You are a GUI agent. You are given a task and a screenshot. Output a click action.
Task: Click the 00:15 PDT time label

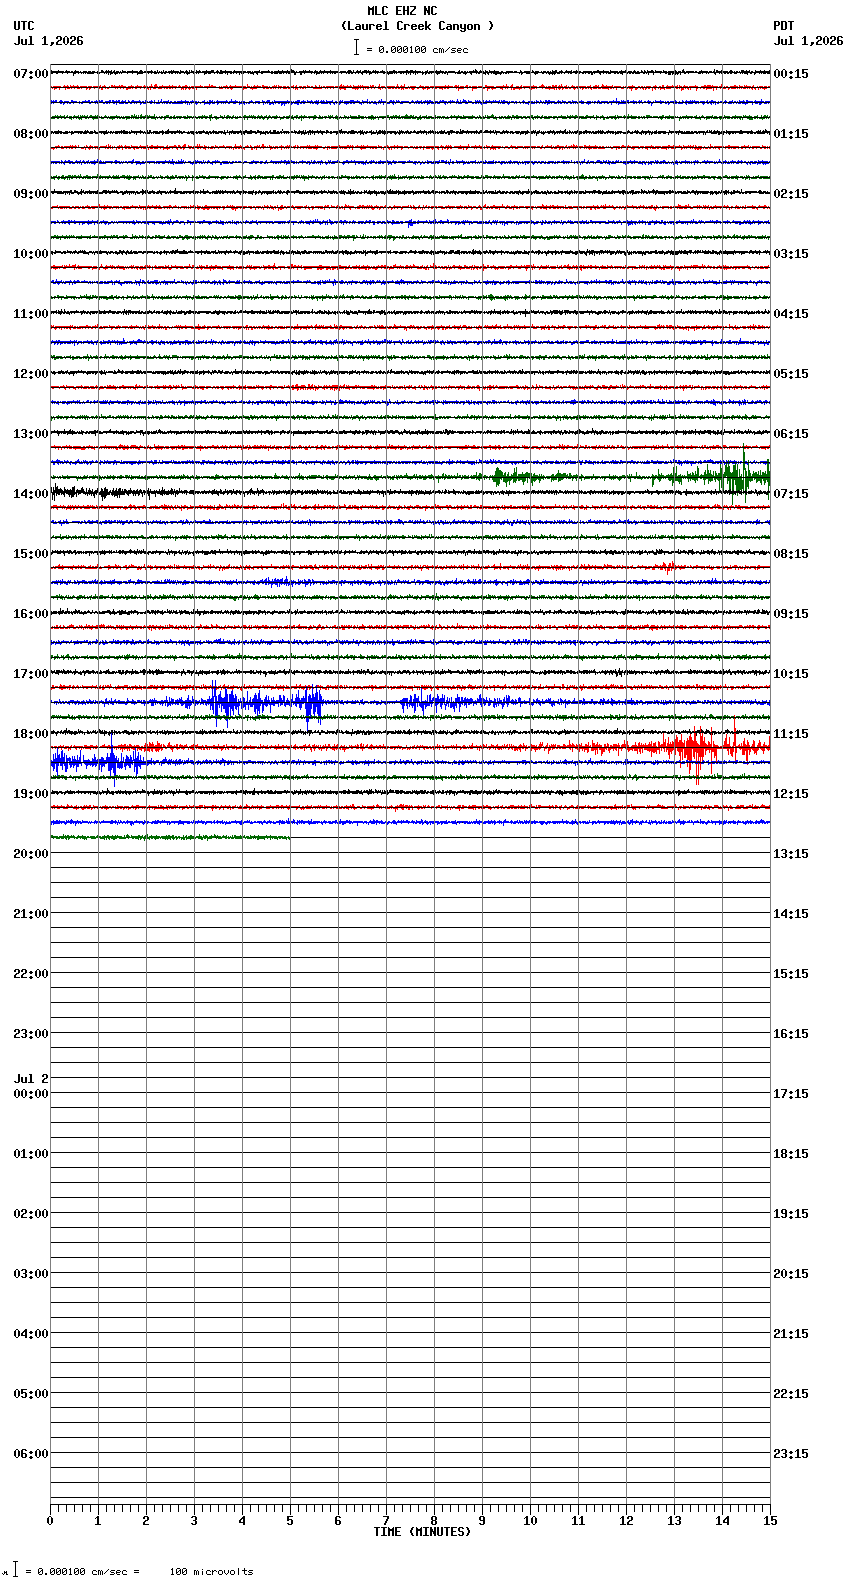[791, 74]
